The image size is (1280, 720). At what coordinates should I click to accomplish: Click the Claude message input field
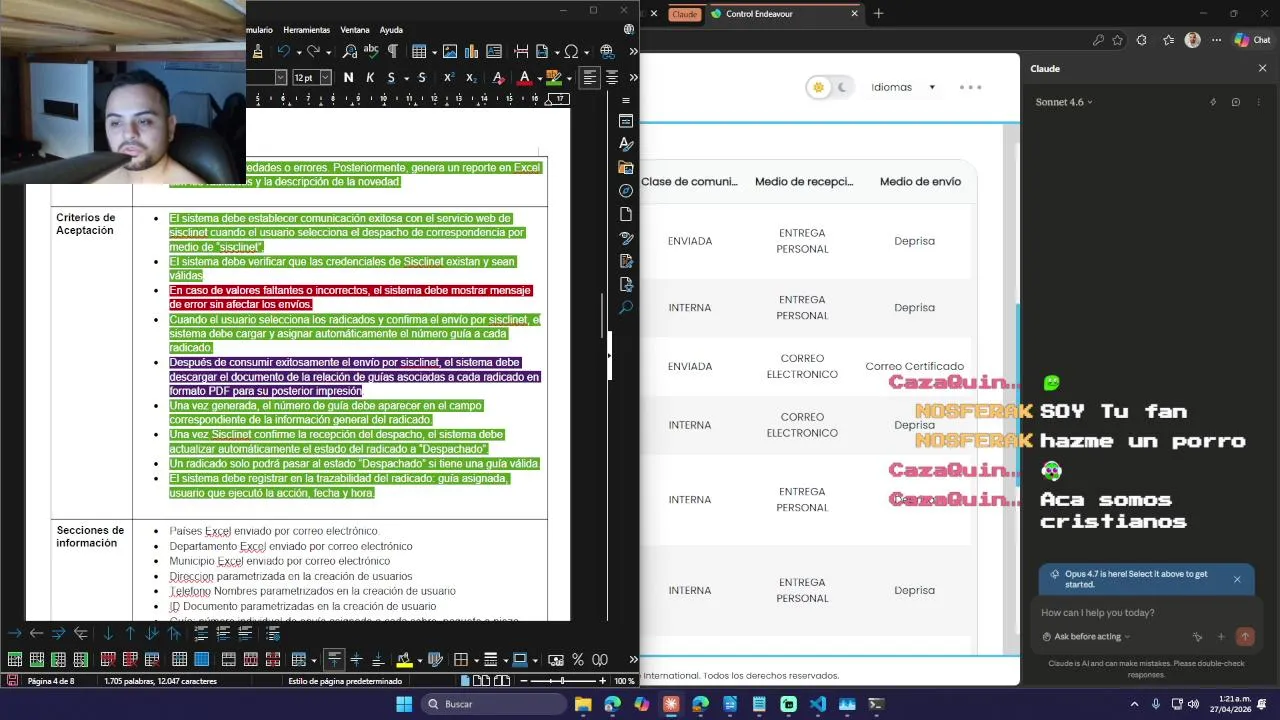[x=1146, y=613]
